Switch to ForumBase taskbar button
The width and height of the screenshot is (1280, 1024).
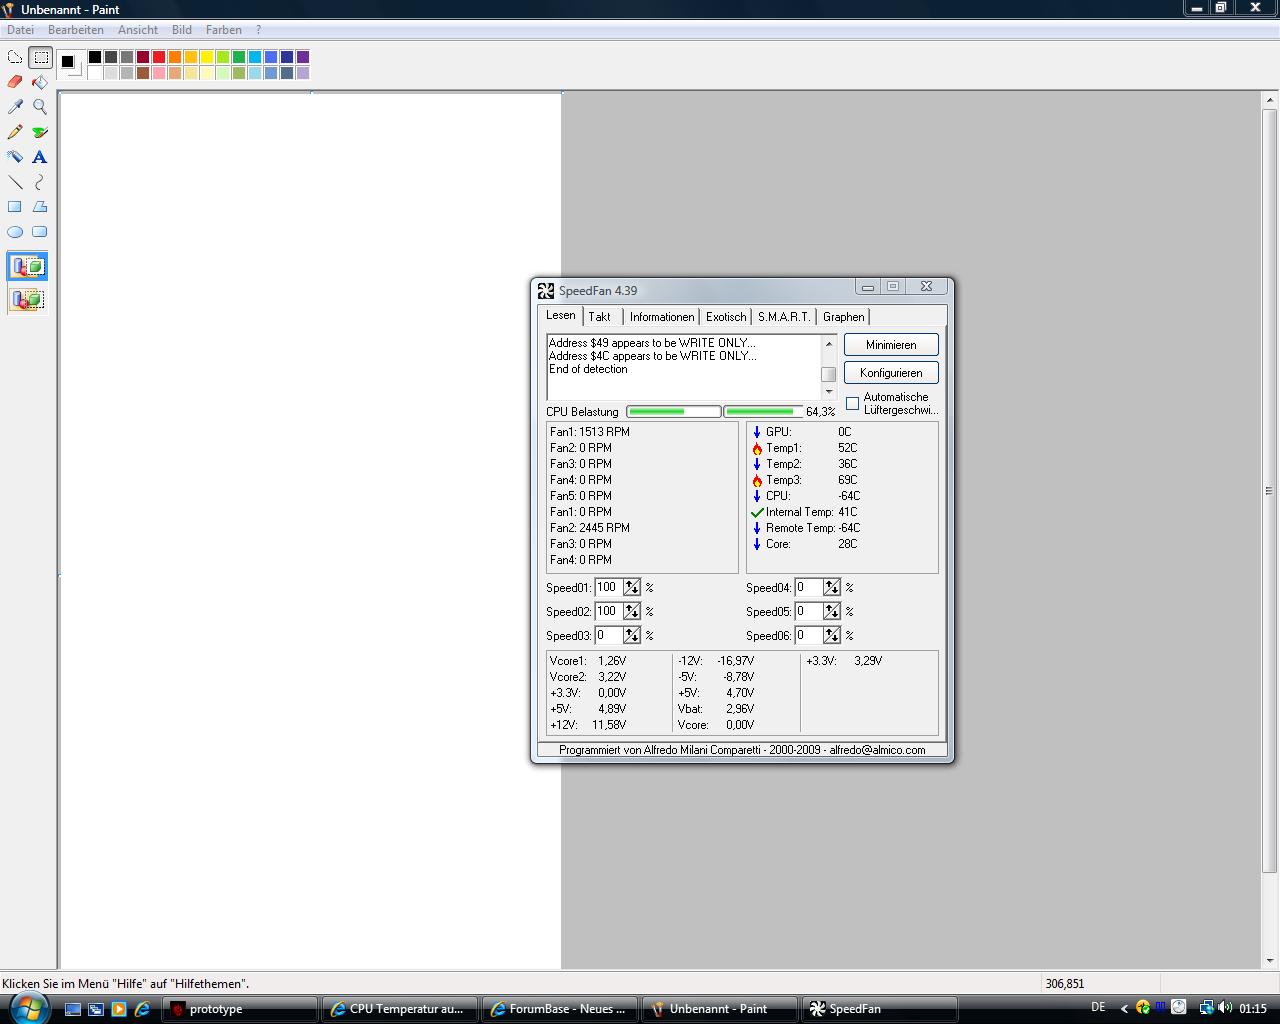(560, 1009)
